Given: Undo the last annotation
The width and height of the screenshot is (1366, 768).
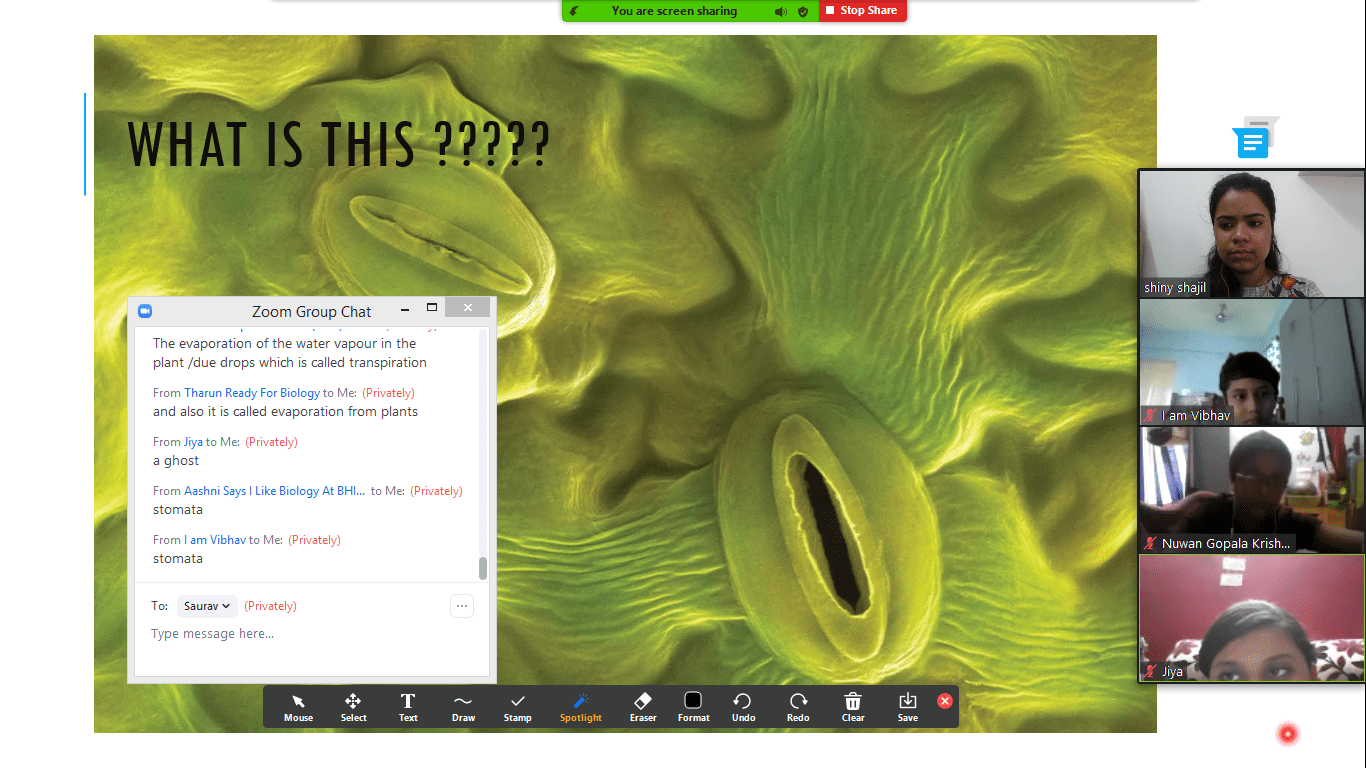Looking at the screenshot, I should [743, 706].
